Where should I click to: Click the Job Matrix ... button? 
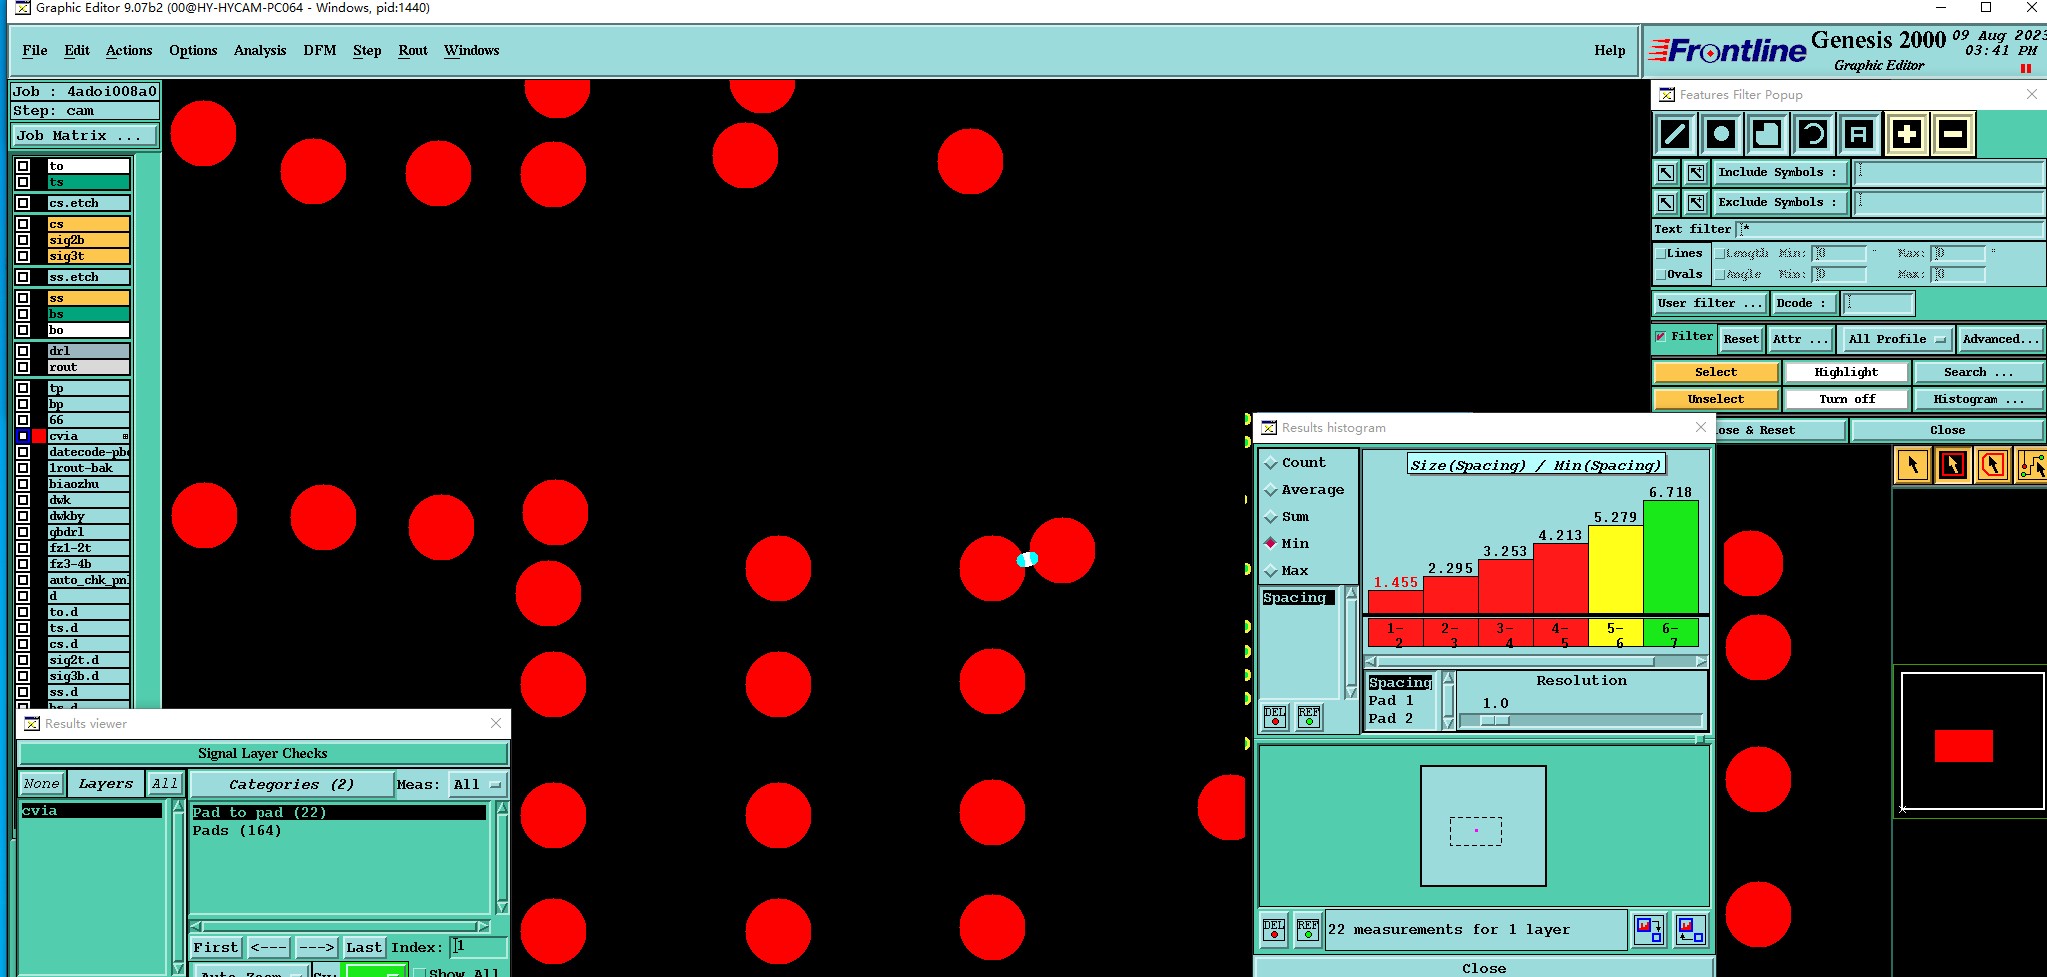84,136
